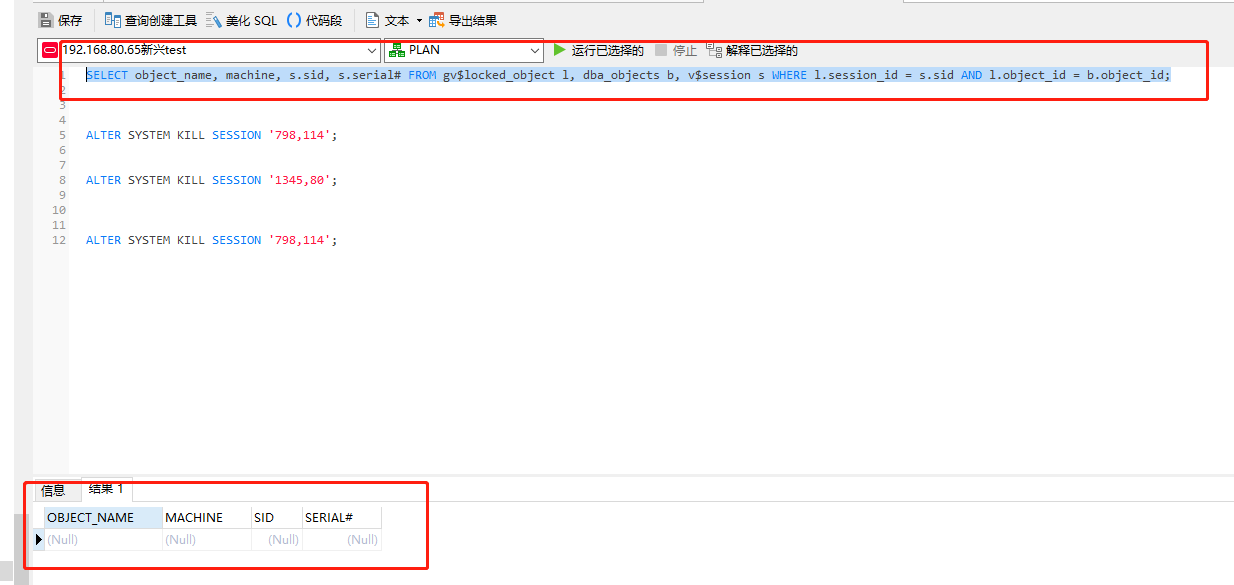Open the PLAN schema dropdown
1234x585 pixels.
click(464, 50)
